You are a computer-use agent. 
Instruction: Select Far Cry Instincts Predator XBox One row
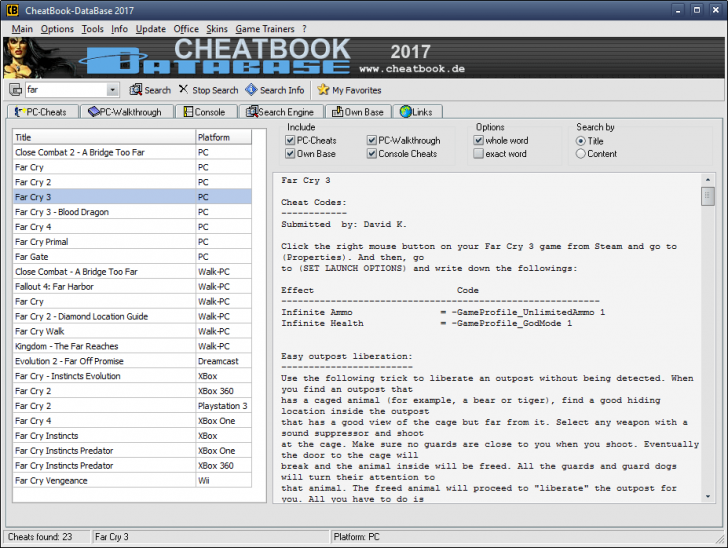[132, 450]
